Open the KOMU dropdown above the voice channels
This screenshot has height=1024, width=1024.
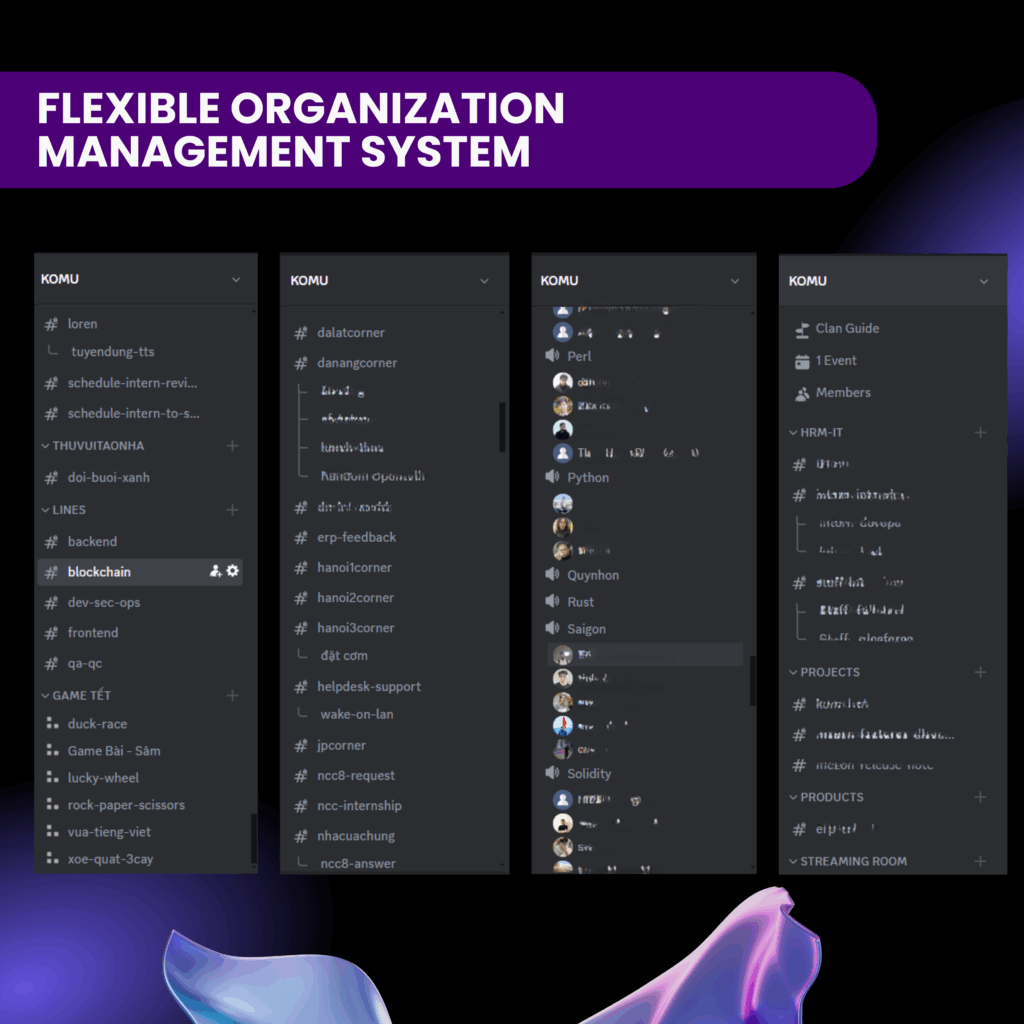pyautogui.click(x=735, y=281)
